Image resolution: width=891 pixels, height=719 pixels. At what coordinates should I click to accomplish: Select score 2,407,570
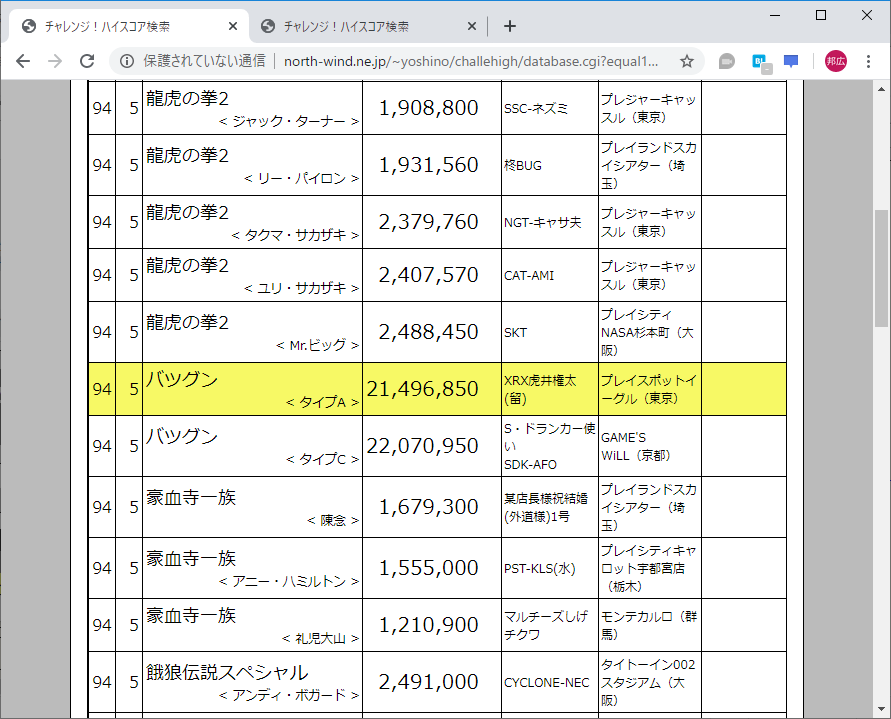428,275
